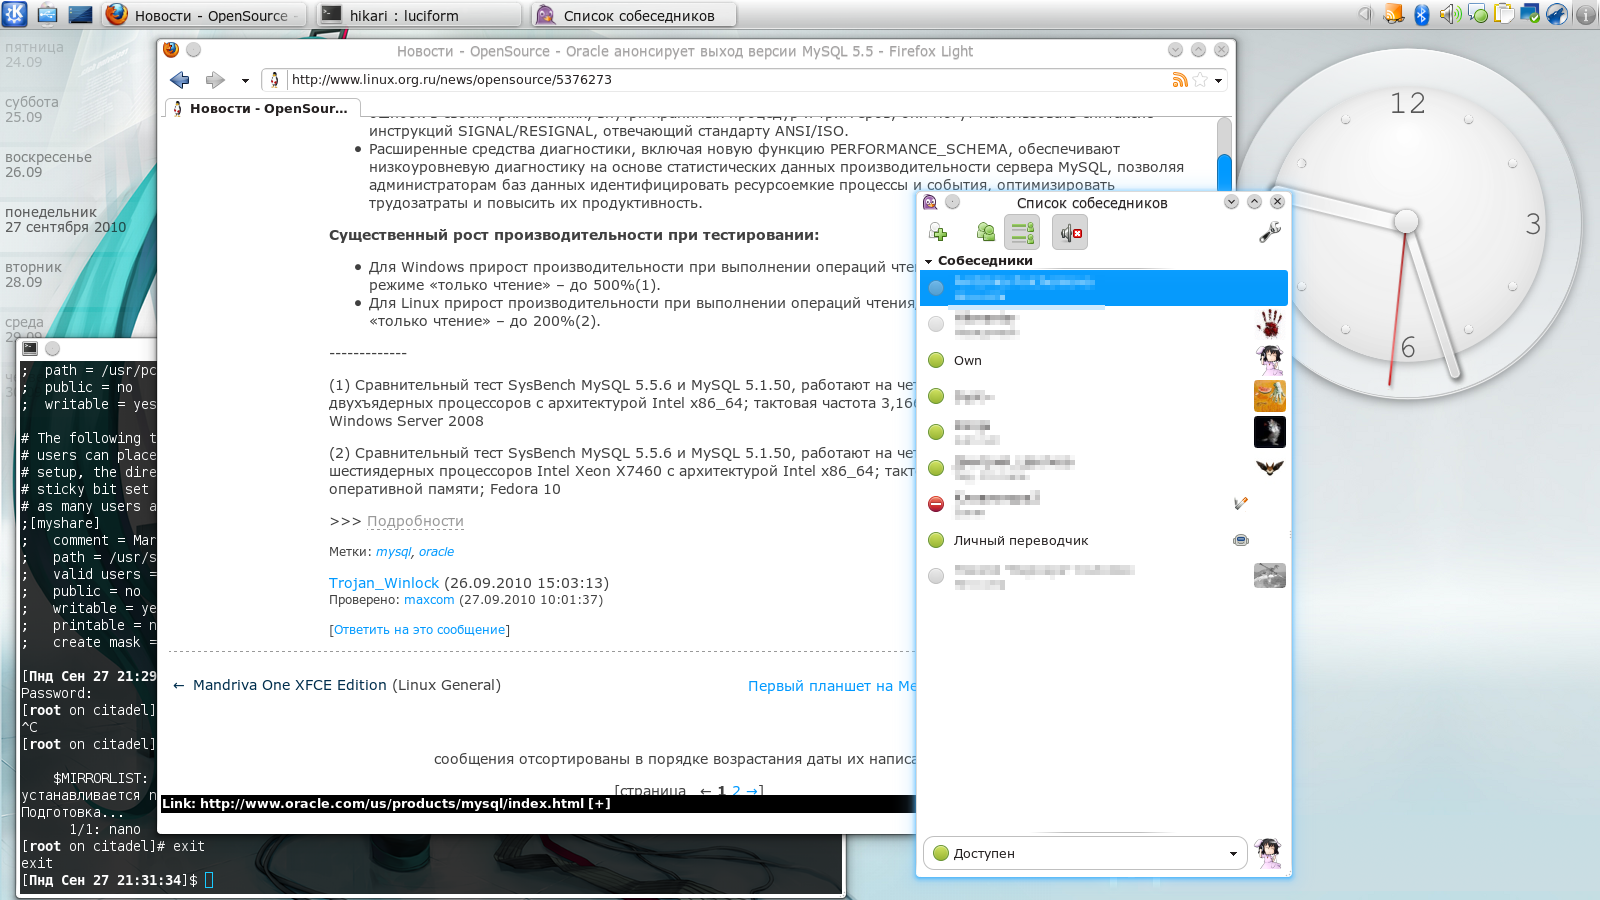Open the mysql tag link
This screenshot has width=1600, height=900.
click(x=394, y=552)
